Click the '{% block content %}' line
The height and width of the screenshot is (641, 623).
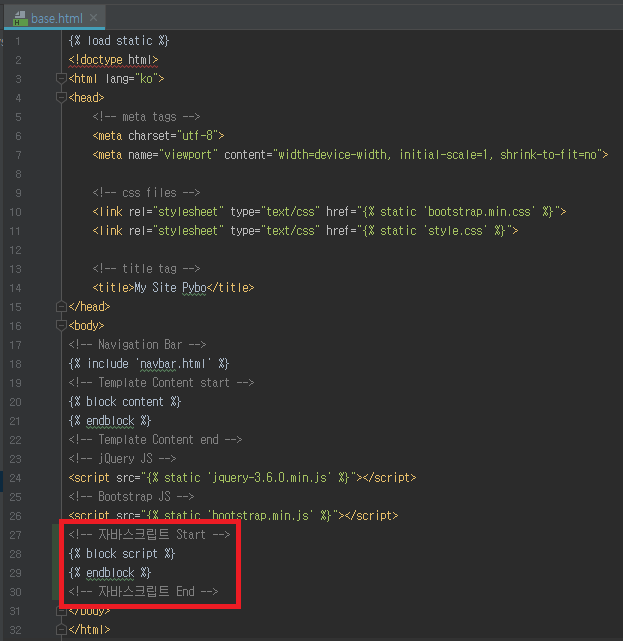[125, 401]
